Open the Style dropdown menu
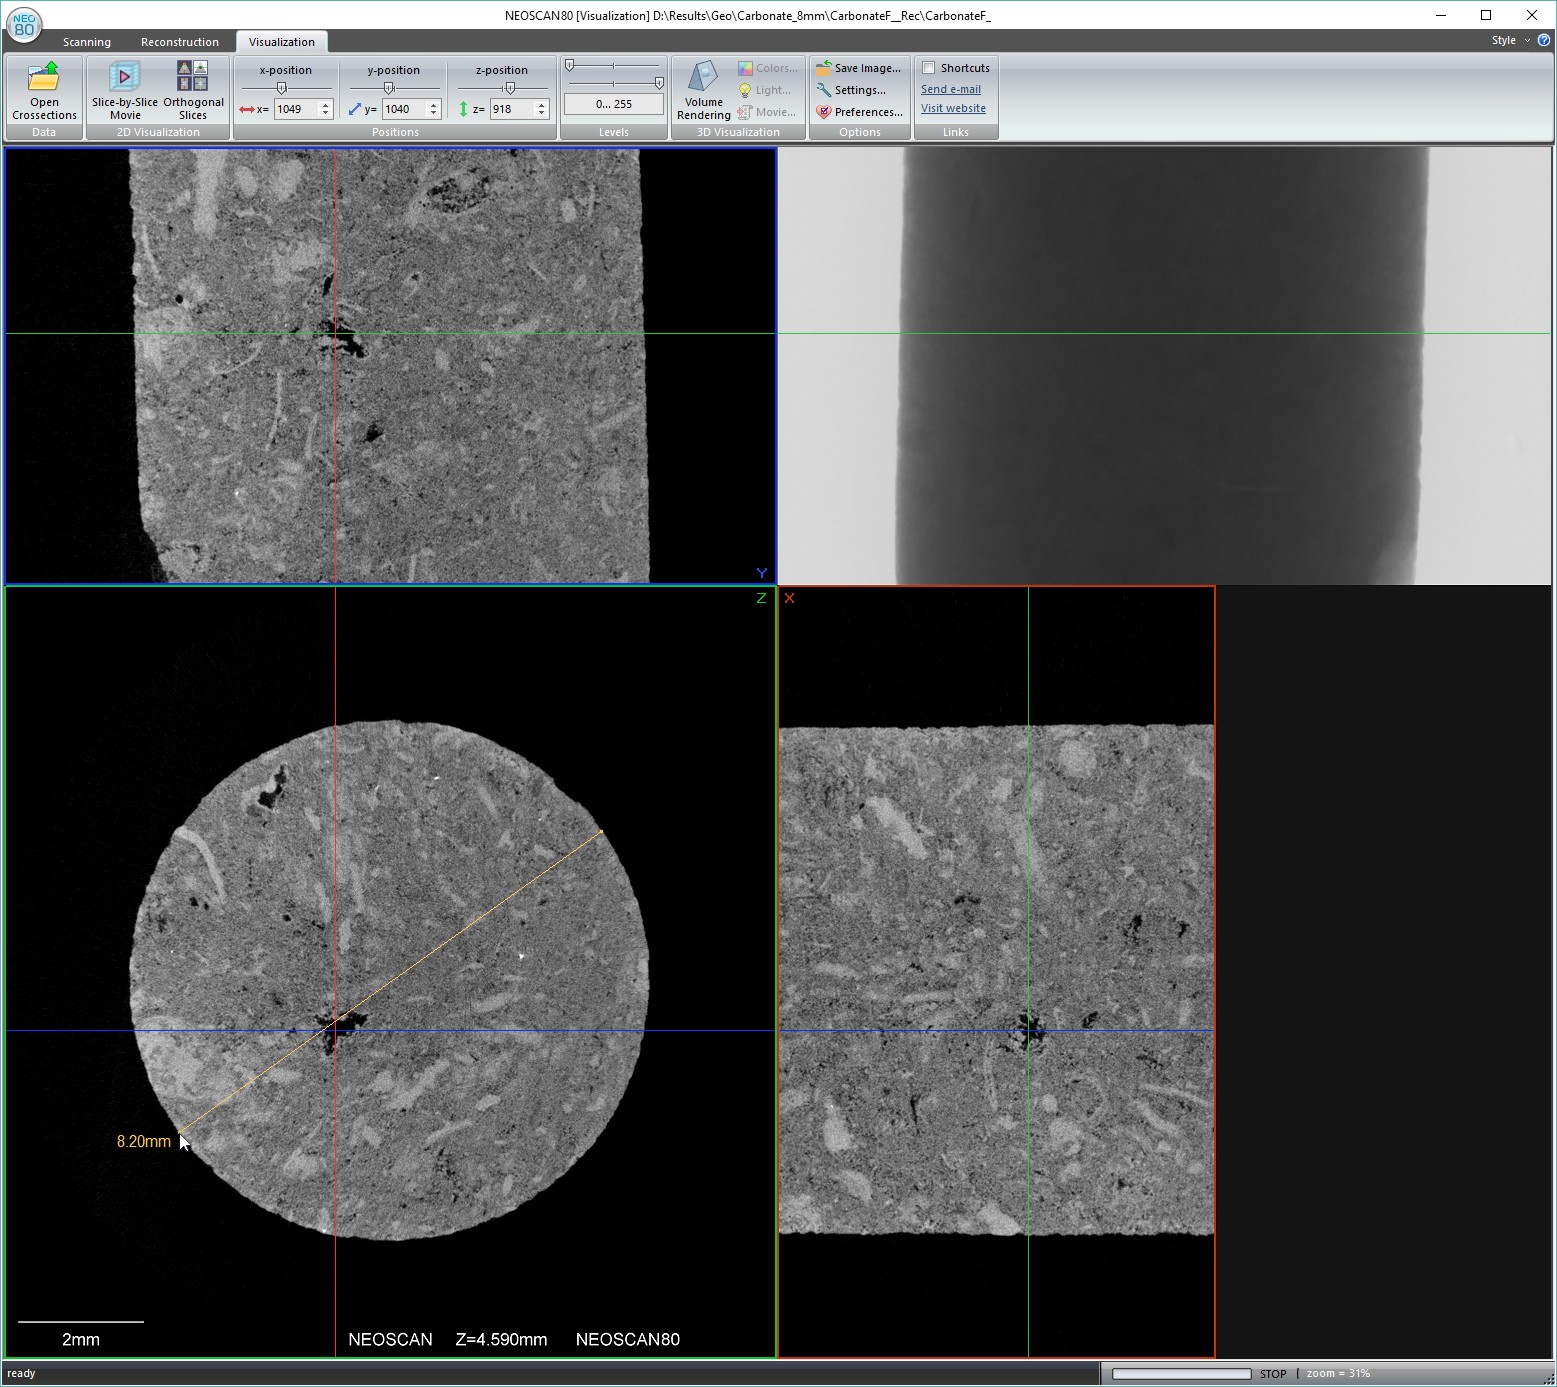The width and height of the screenshot is (1557, 1387). click(1510, 40)
